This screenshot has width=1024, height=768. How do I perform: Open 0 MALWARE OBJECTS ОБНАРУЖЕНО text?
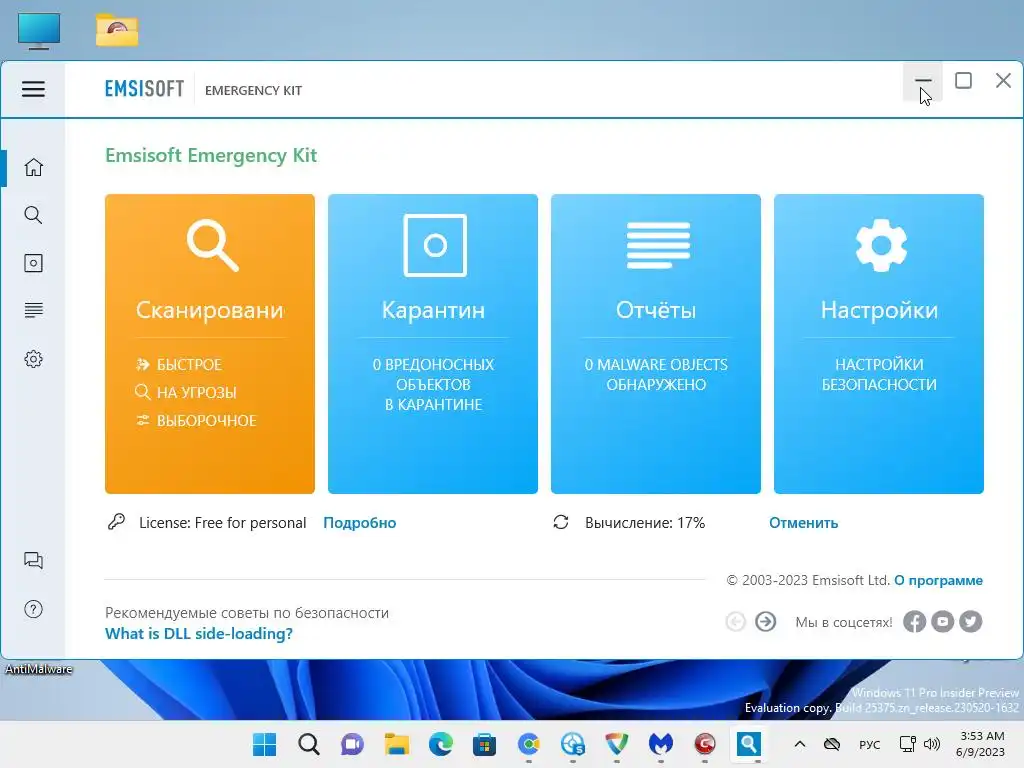656,375
